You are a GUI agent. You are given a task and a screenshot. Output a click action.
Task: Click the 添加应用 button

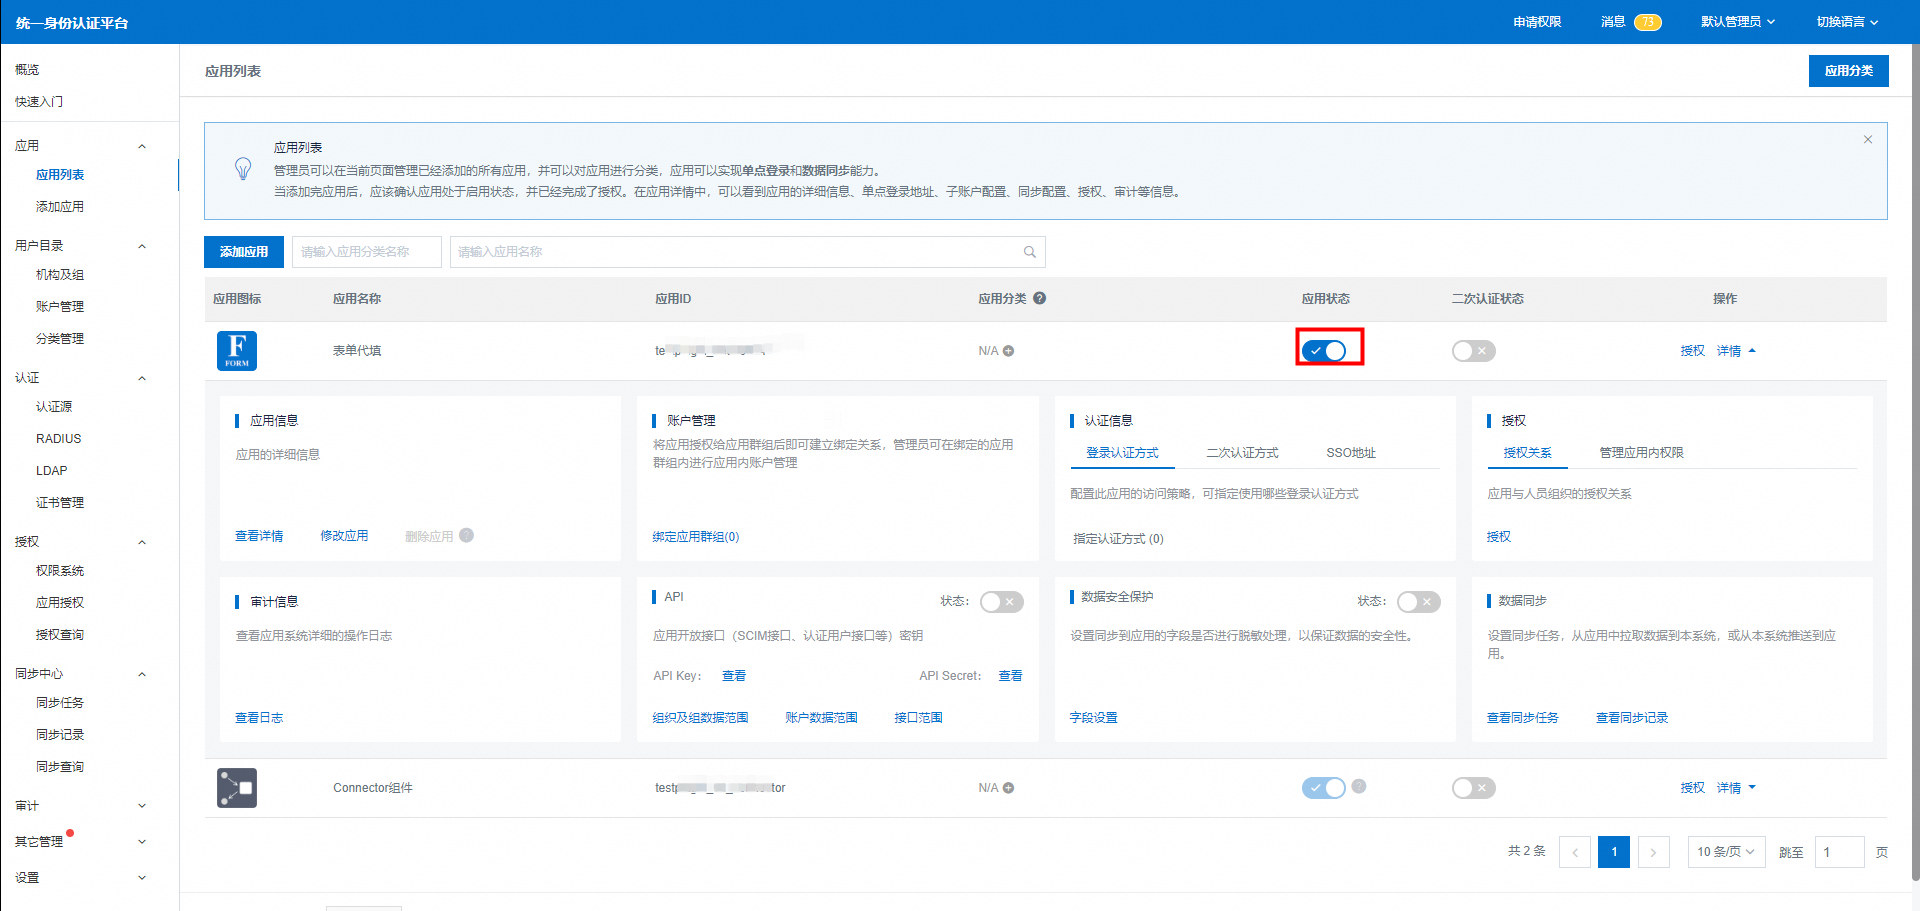(244, 252)
